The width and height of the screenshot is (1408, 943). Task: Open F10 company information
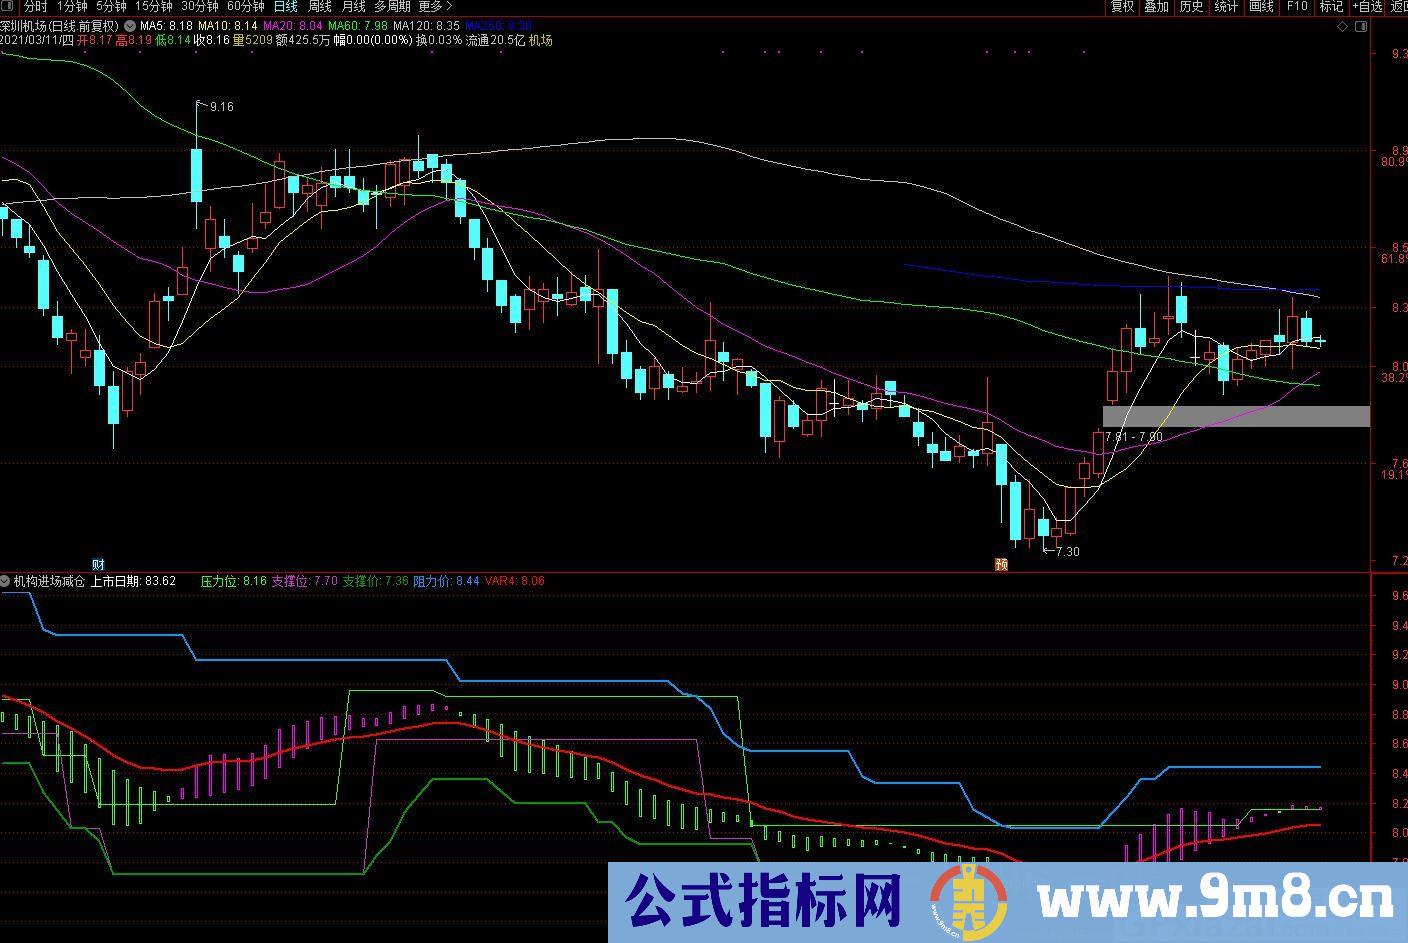coord(1297,6)
